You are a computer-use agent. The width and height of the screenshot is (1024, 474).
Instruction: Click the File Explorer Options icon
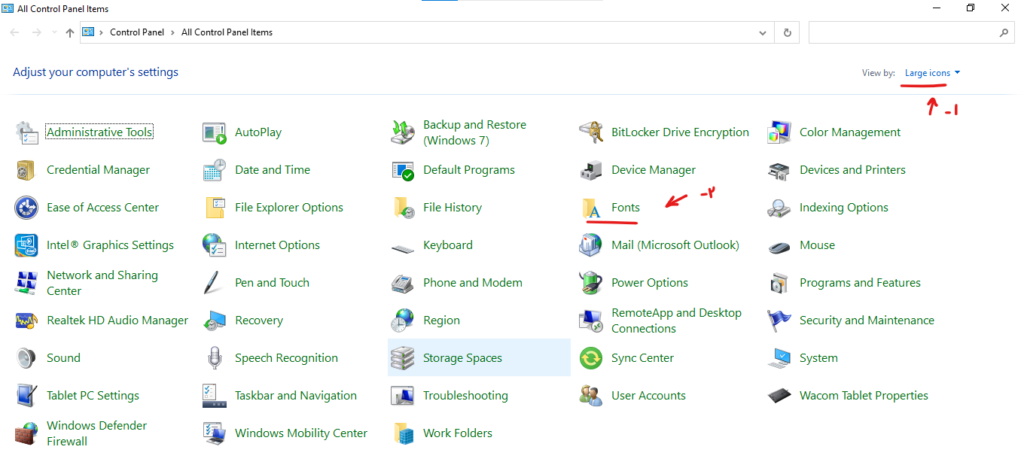coord(214,208)
